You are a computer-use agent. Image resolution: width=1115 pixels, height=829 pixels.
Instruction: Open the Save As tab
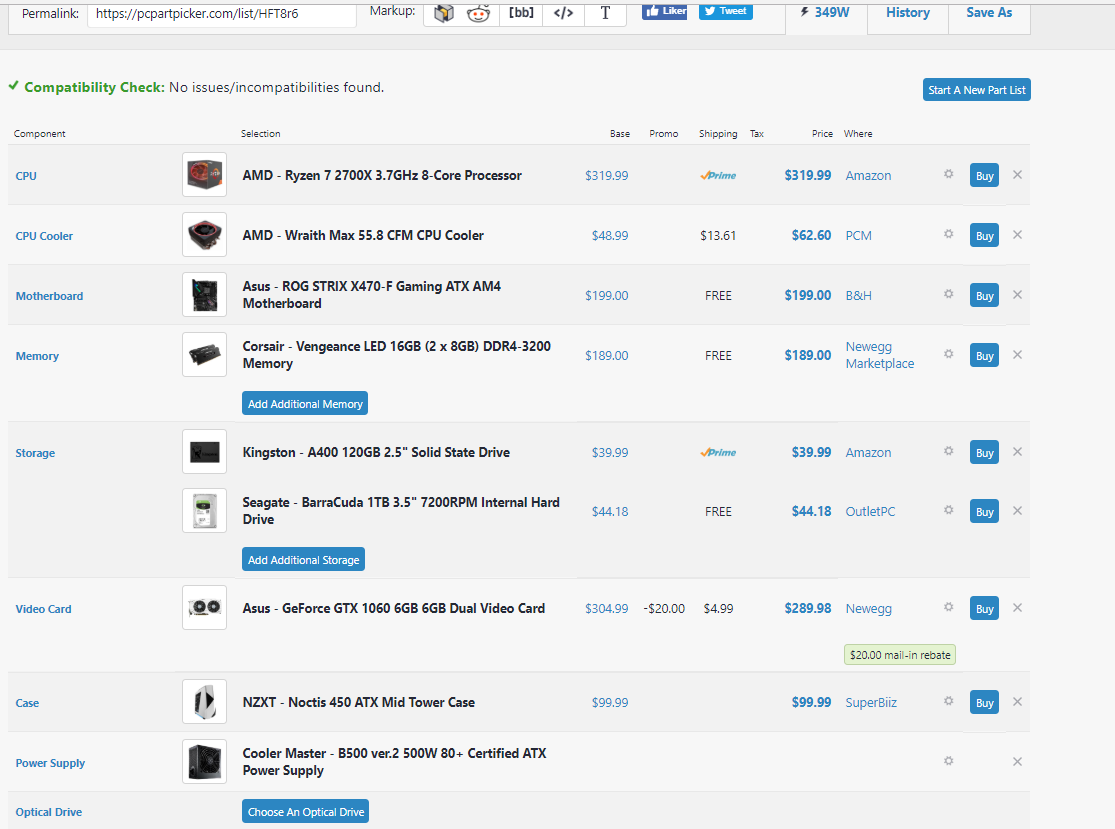pyautogui.click(x=989, y=13)
